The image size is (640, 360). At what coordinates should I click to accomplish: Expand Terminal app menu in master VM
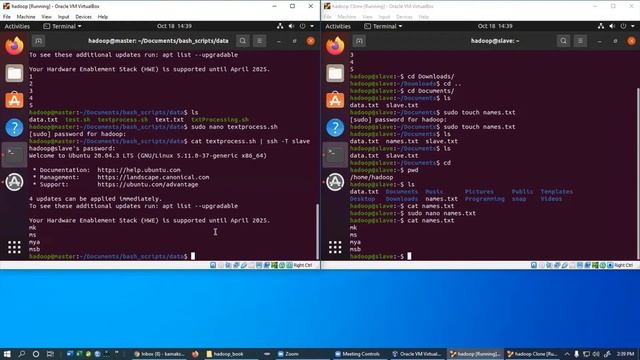pyautogui.click(x=62, y=26)
